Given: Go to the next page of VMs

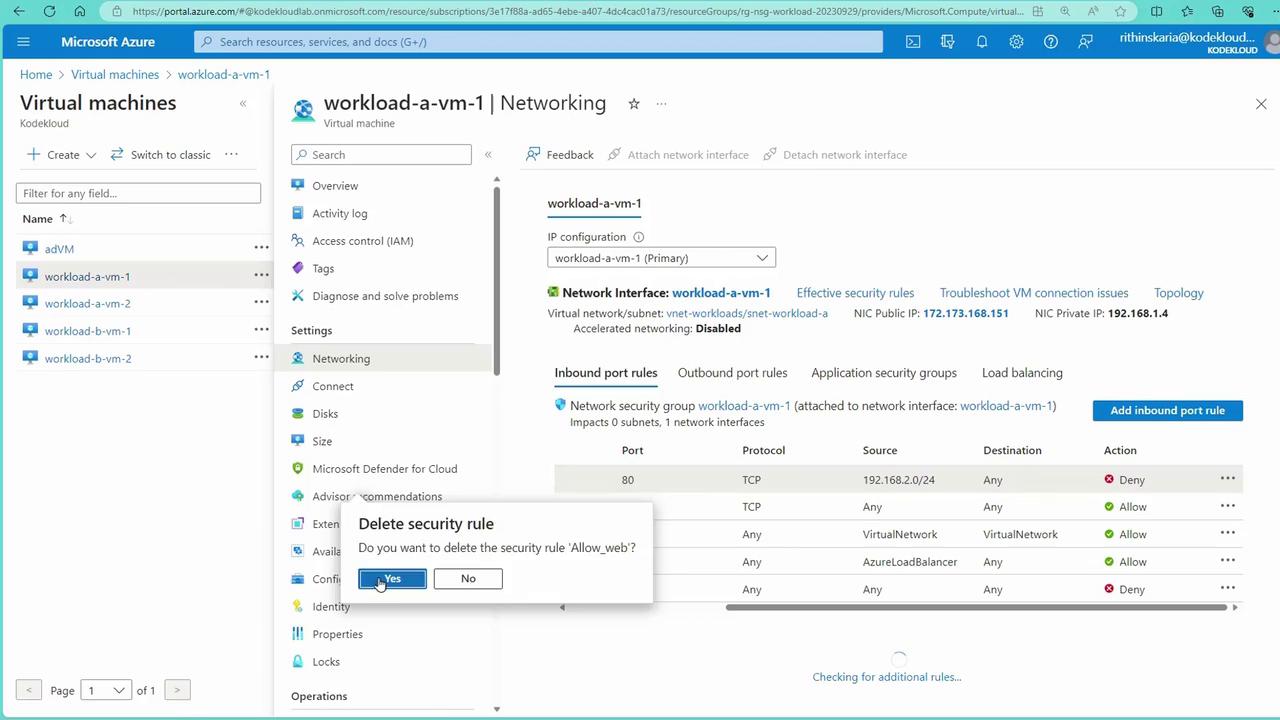Looking at the screenshot, I should click(177, 690).
